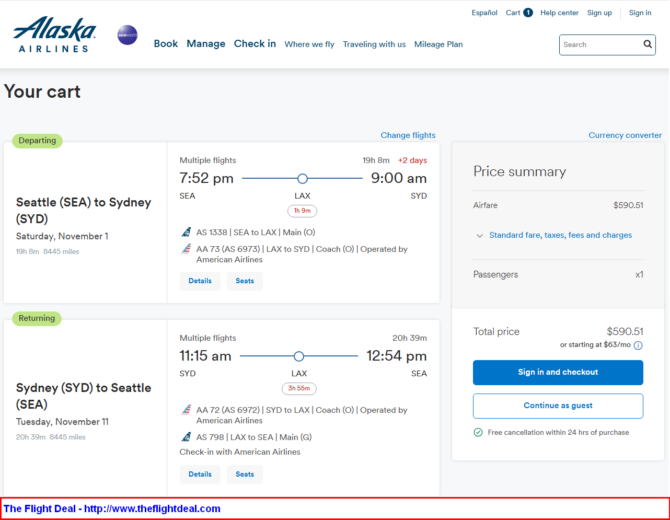
Task: Click the Seattle (SEA) to Sydney (SYD) heading
Action: pos(83,210)
